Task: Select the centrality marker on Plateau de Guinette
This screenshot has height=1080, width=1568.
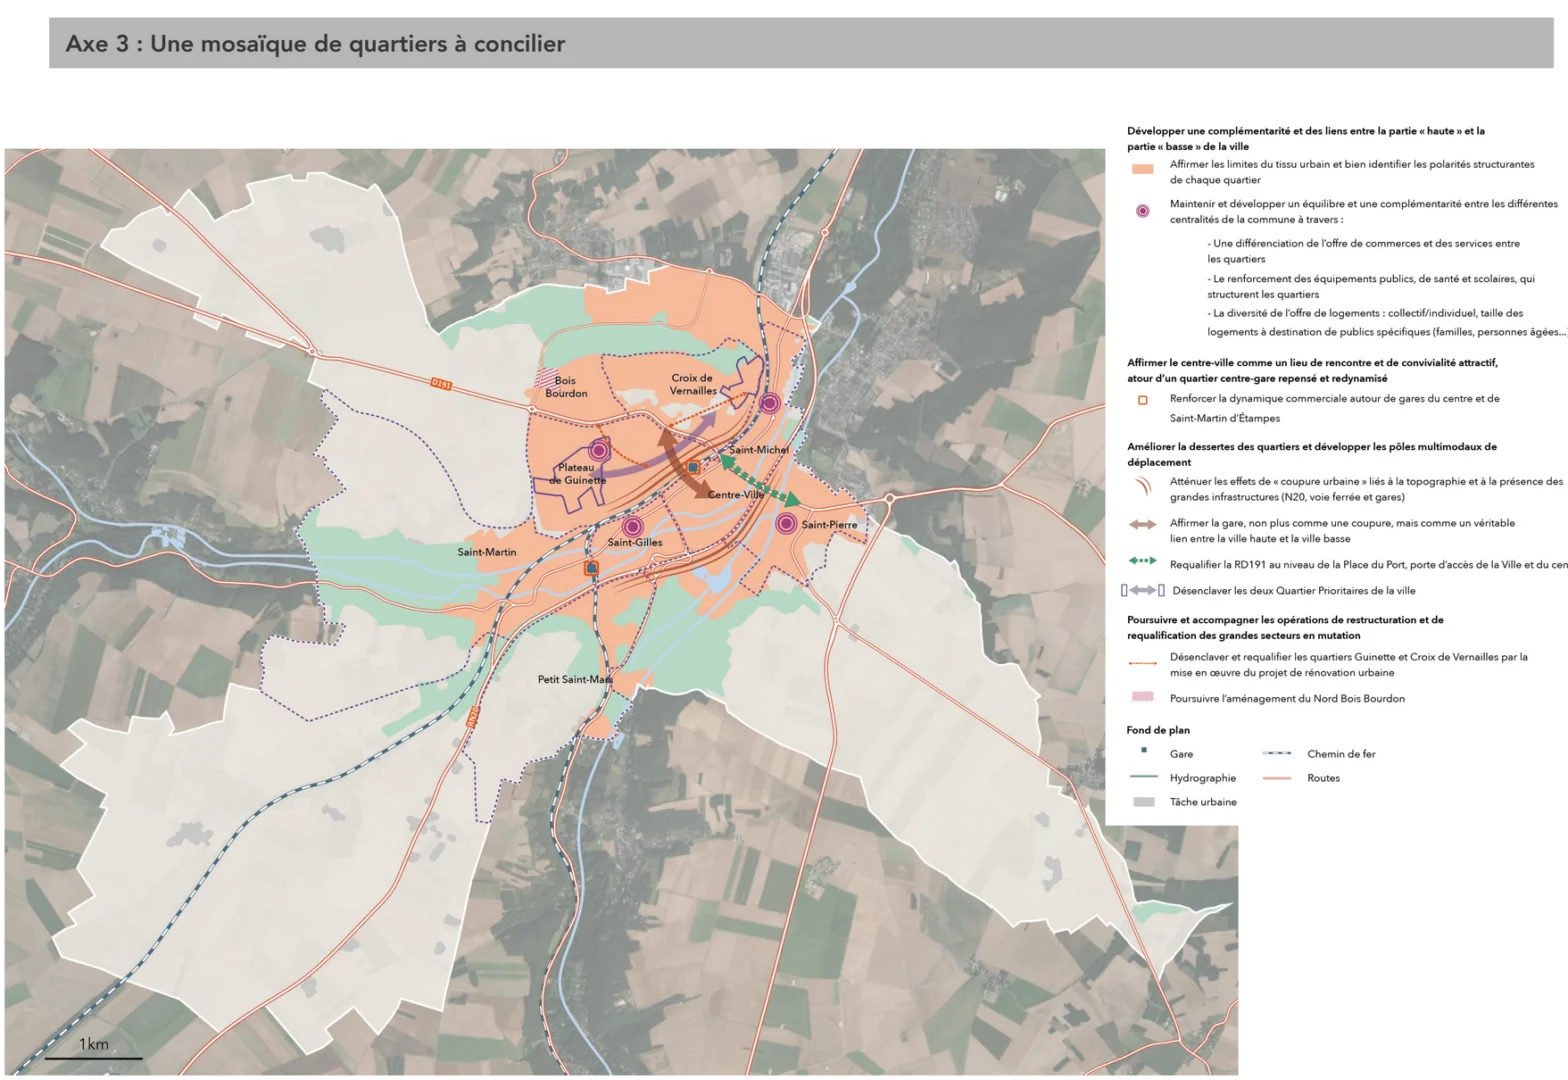Action: point(599,450)
